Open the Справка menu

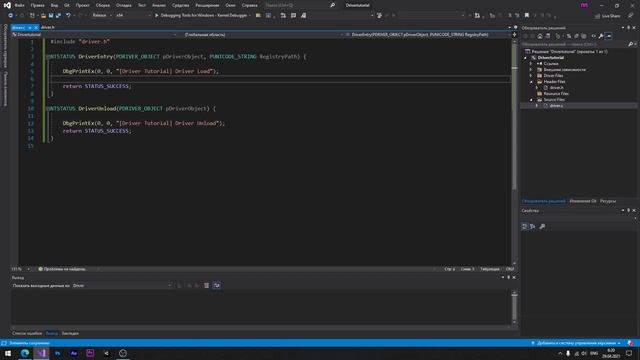[249, 5]
